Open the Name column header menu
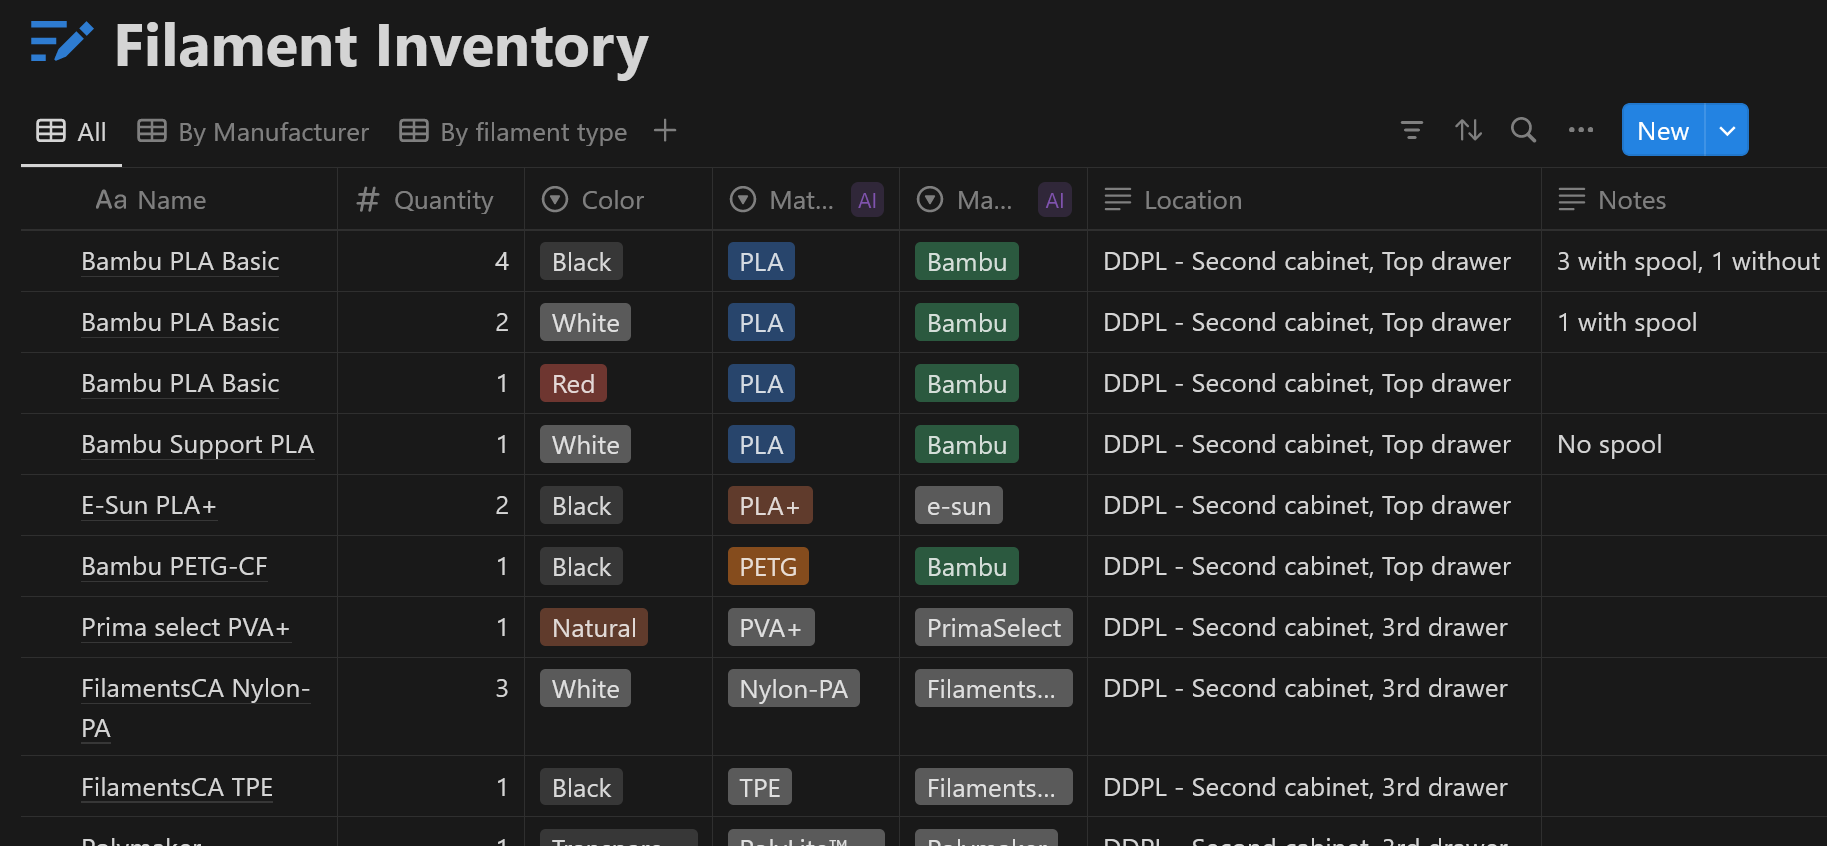1827x846 pixels. point(179,200)
